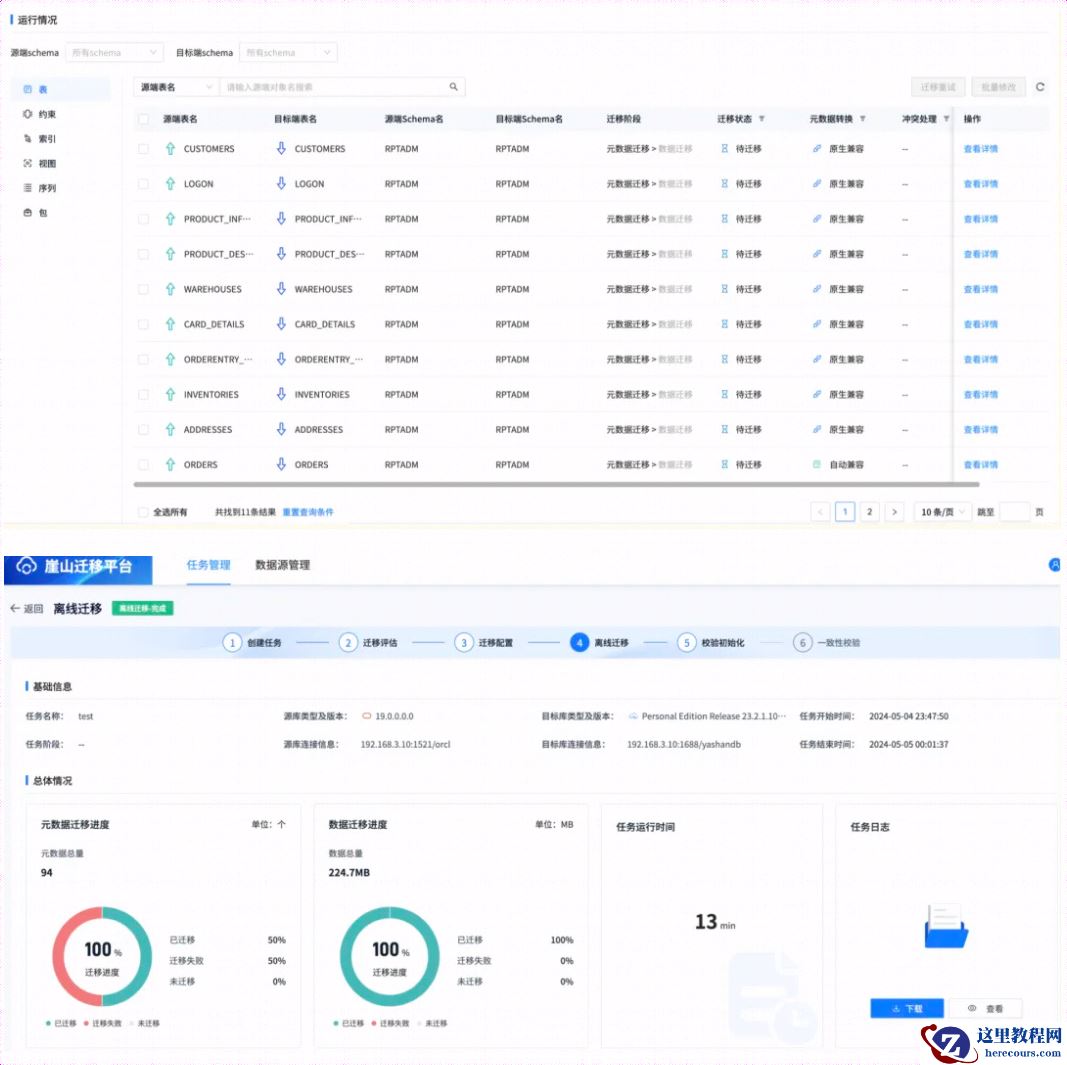Go to next page with the right chevron
Screen dimensions: 1067x1065
pyautogui.click(x=894, y=512)
